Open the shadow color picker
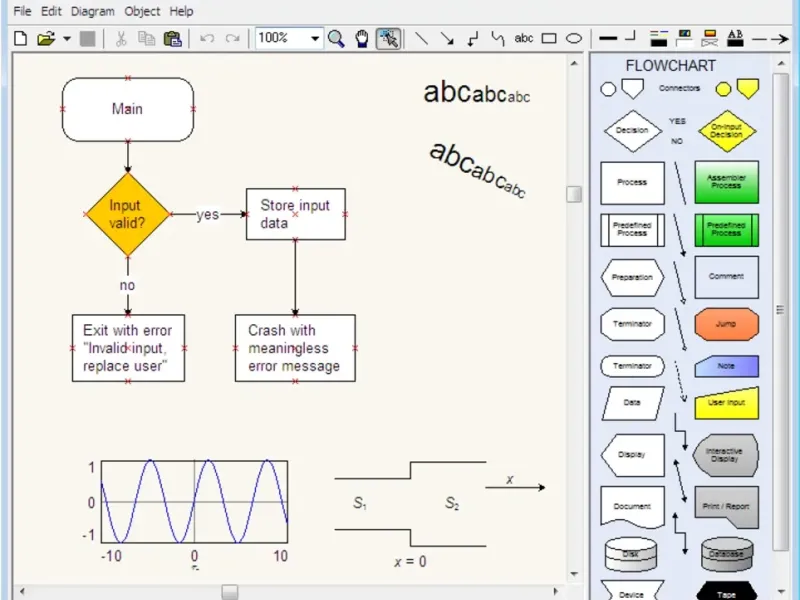The image size is (800, 600). (x=710, y=38)
